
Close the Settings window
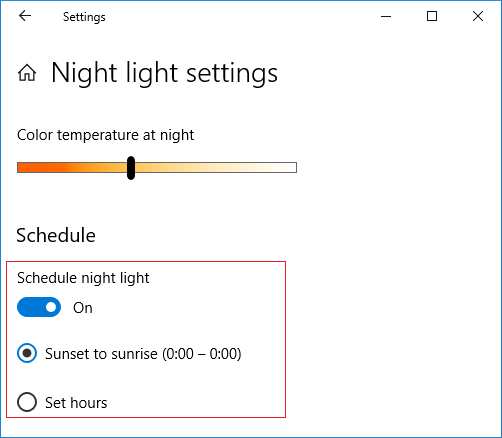[478, 16]
